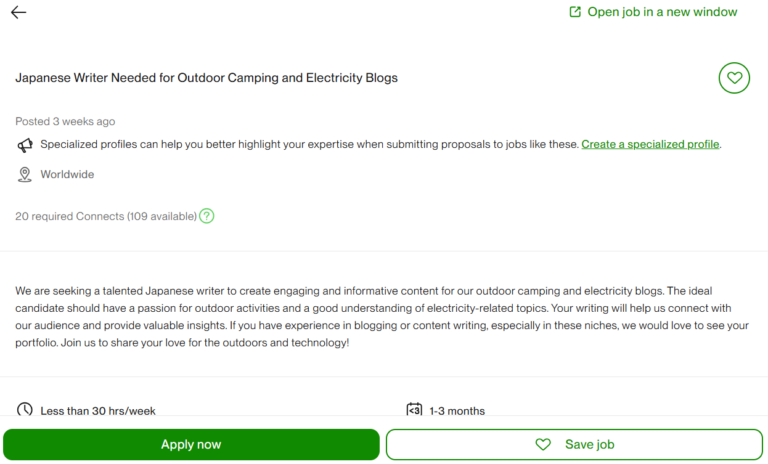Viewport: 768px width, 464px height.
Task: Follow the Create a specialized profile link
Action: pos(650,144)
